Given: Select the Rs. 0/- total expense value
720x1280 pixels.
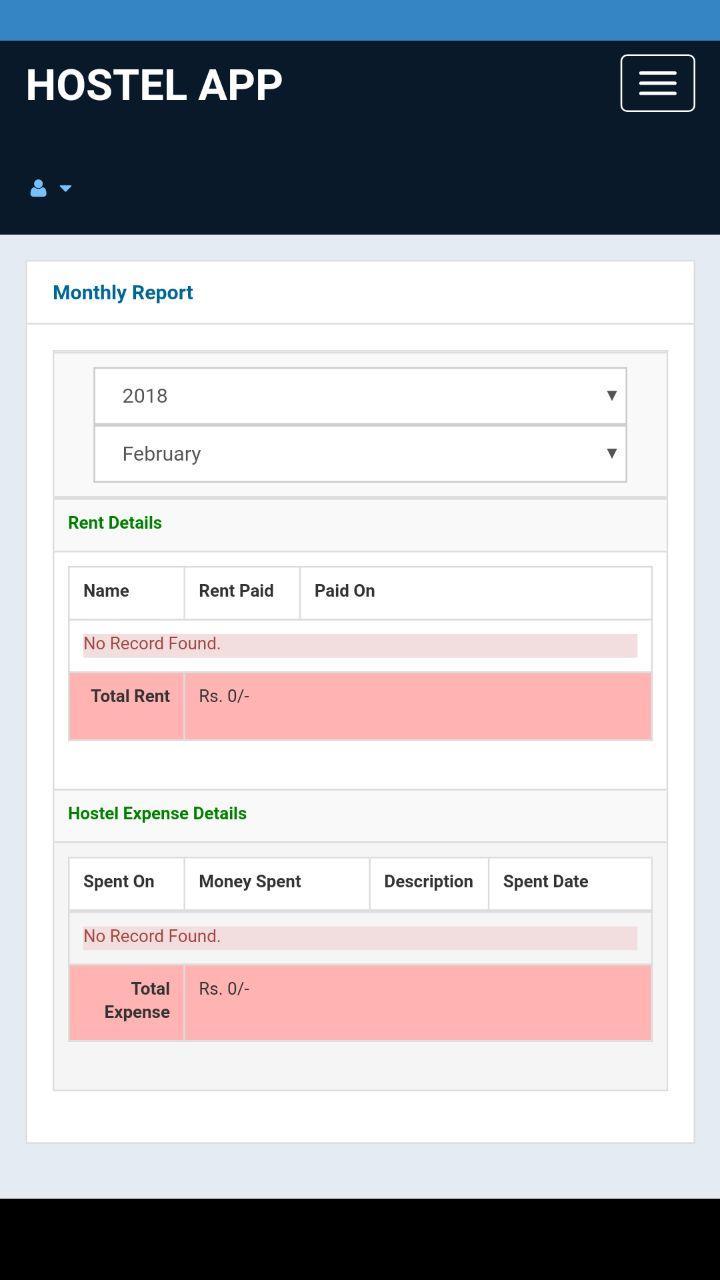Looking at the screenshot, I should [x=224, y=988].
